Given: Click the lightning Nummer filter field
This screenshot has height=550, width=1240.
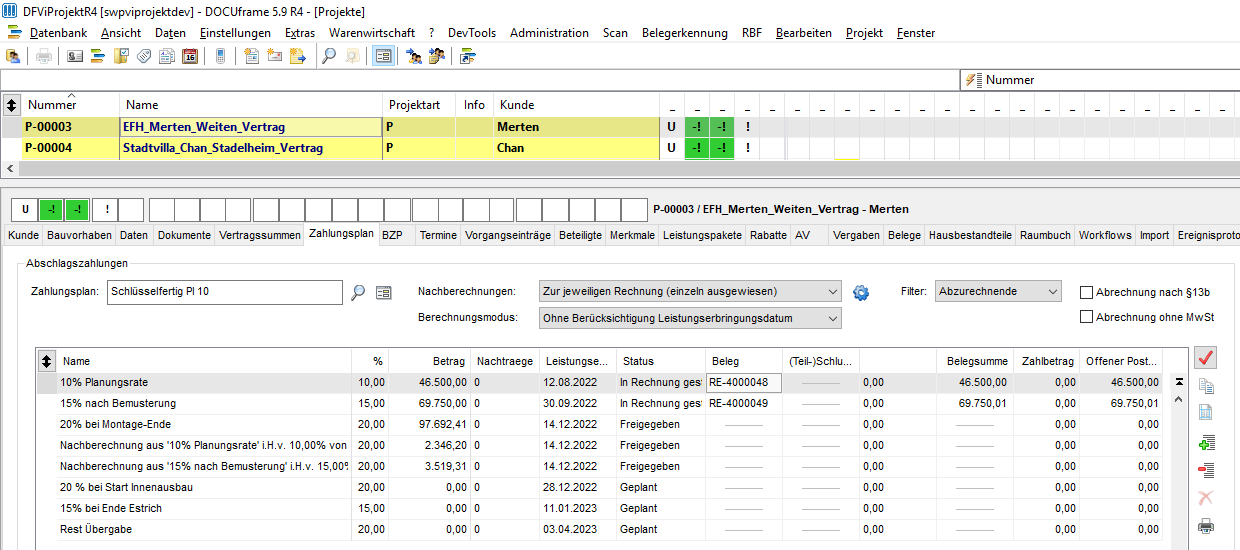Looking at the screenshot, I should tap(1098, 80).
